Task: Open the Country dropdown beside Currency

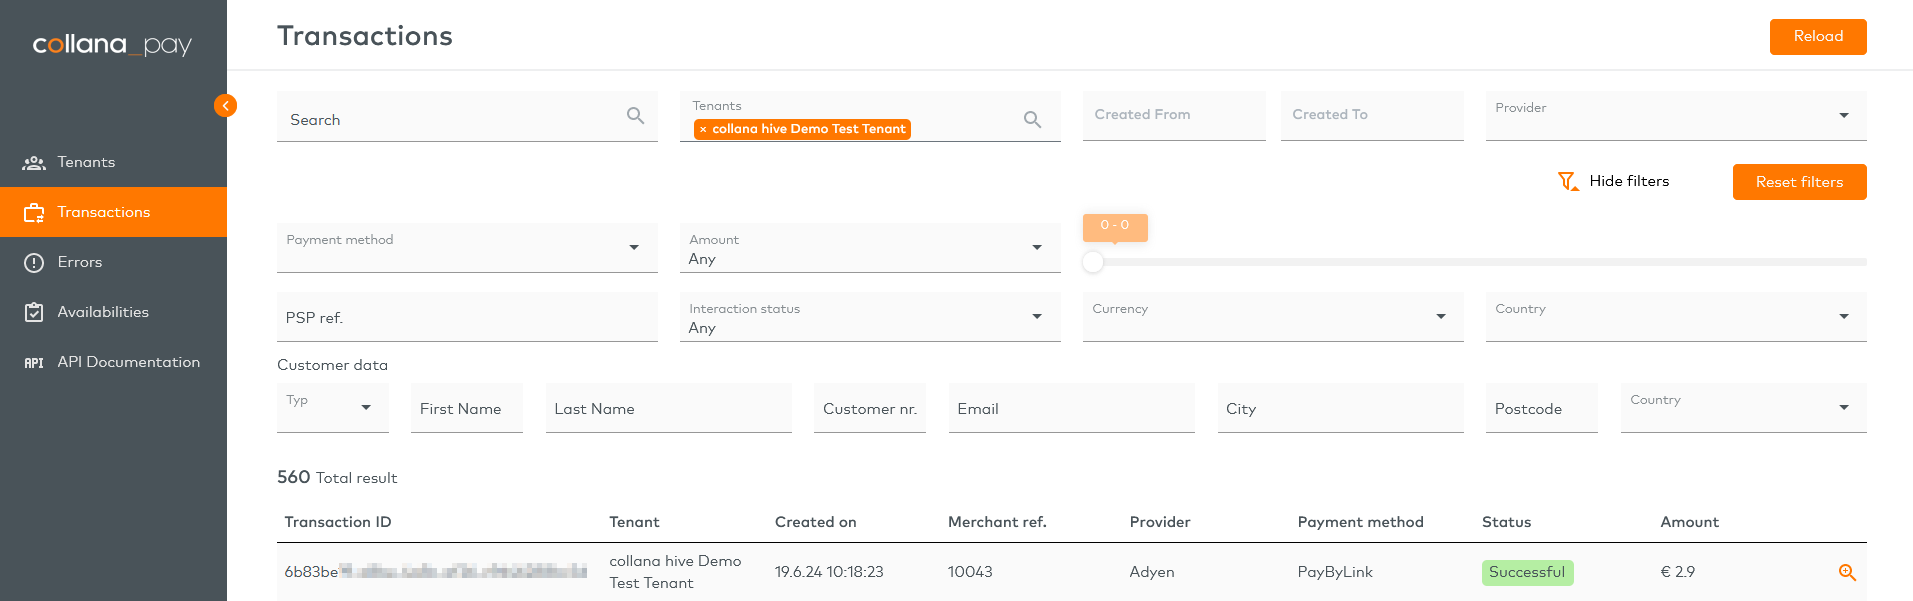Action: pos(1676,317)
